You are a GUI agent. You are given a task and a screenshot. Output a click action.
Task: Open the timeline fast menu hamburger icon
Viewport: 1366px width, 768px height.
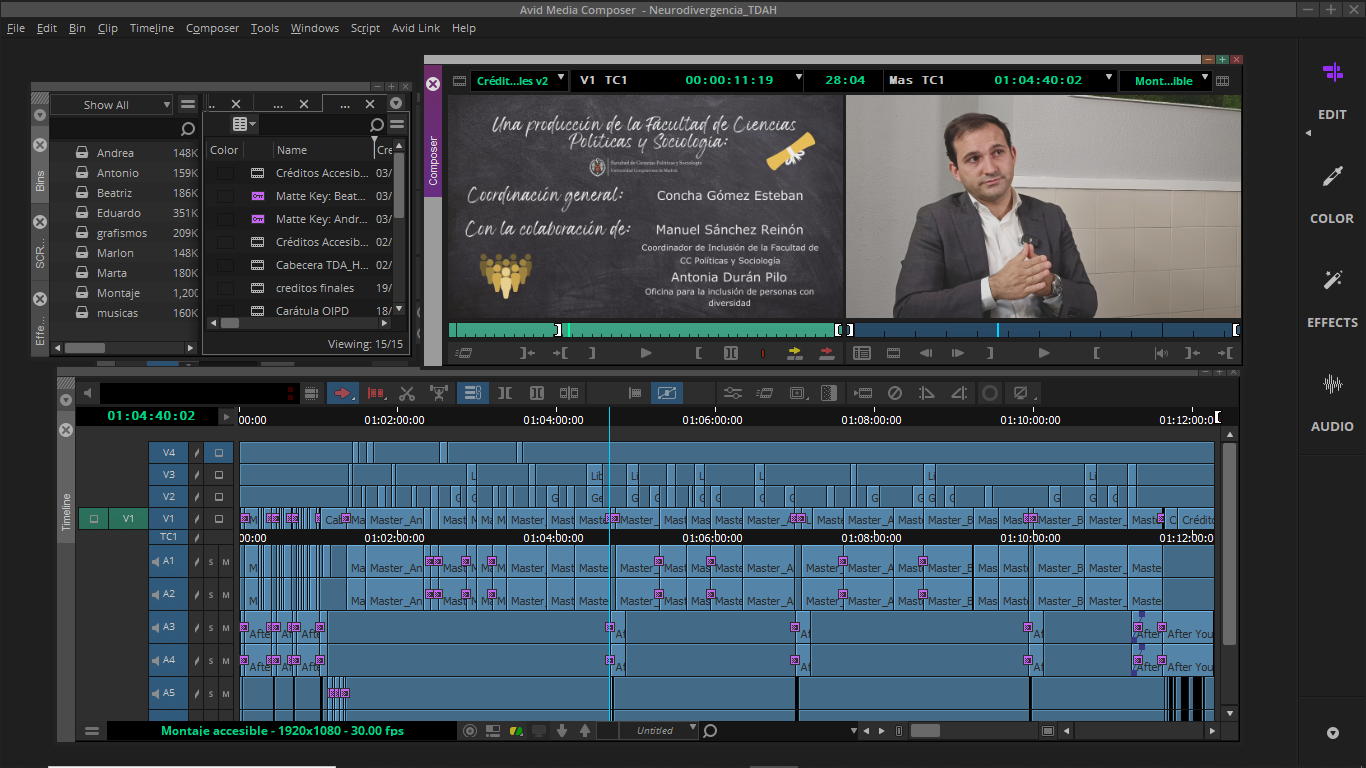(92, 731)
